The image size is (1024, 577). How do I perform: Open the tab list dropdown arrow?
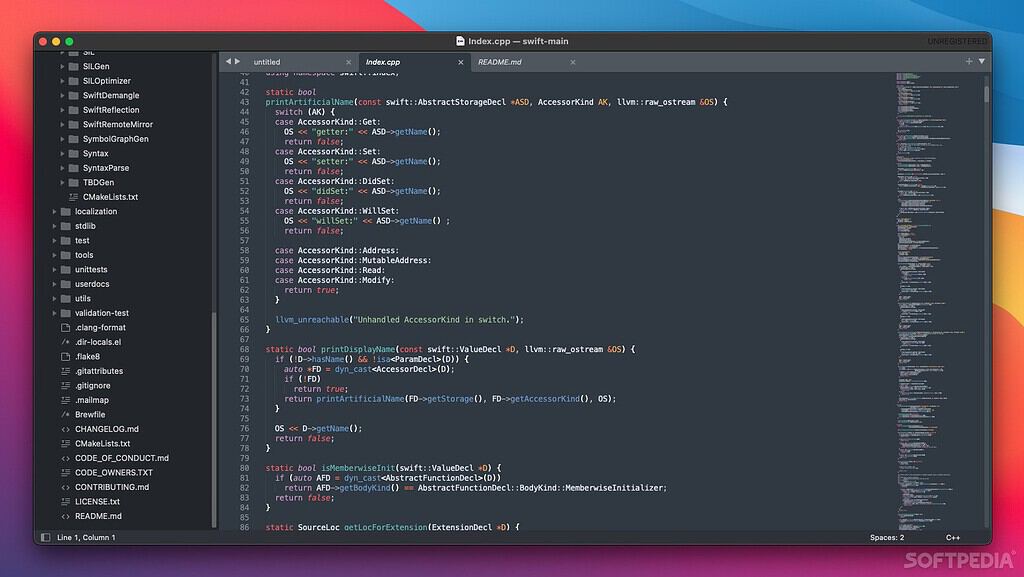982,61
